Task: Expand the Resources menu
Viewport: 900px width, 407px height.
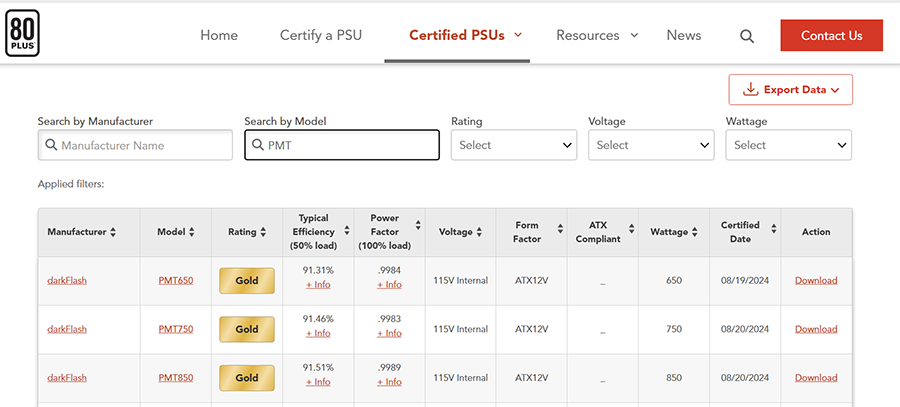Action: tap(597, 36)
